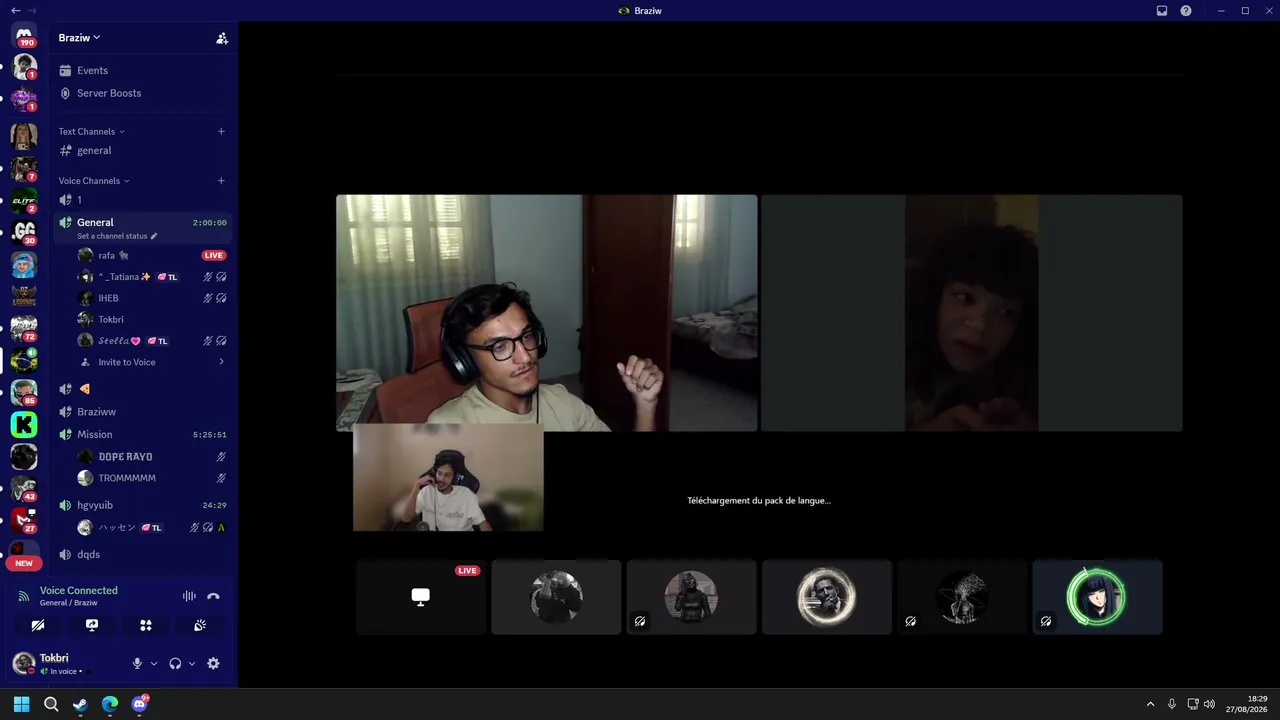This screenshot has height=720, width=1280.
Task: Click Tatiana's muted microphone indicator
Action: coord(208,277)
